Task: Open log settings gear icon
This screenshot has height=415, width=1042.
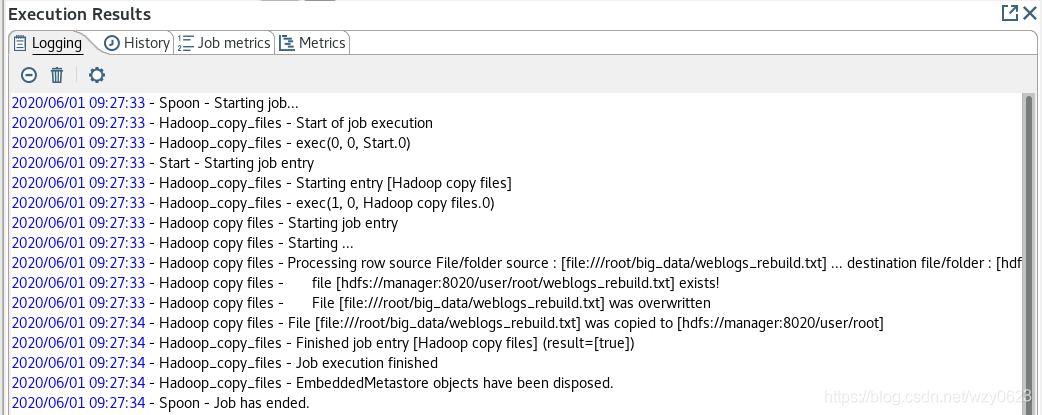Action: tap(97, 75)
